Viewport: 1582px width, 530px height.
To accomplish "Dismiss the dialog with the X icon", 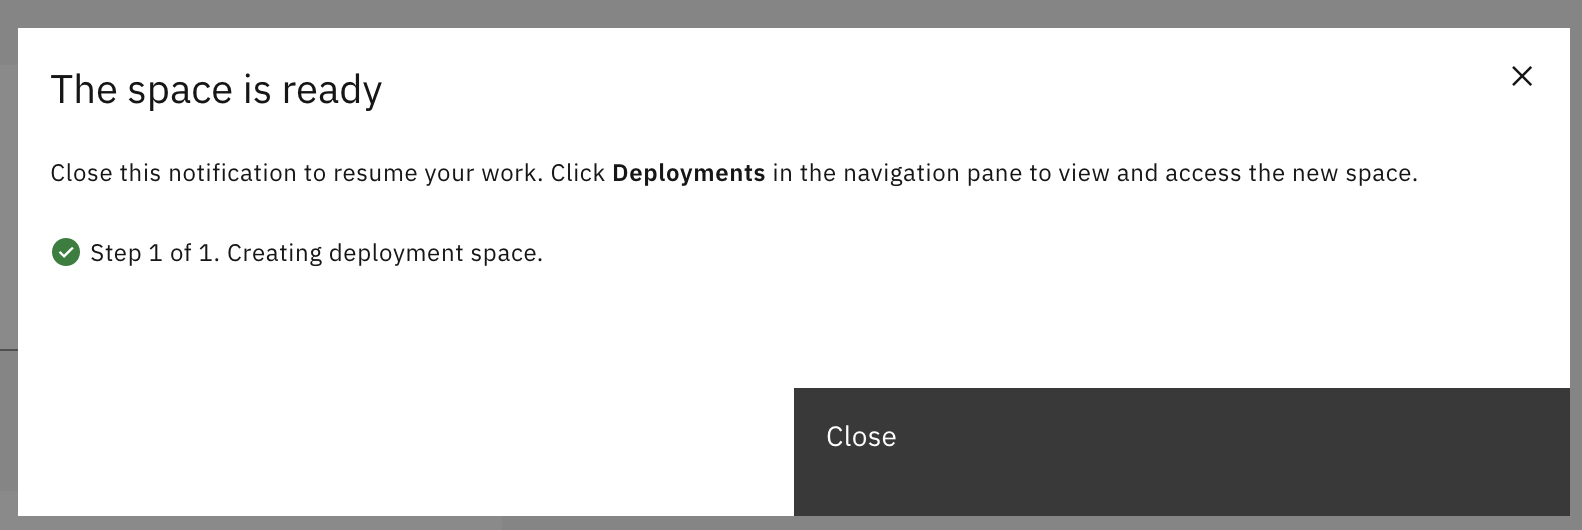I will coord(1521,76).
